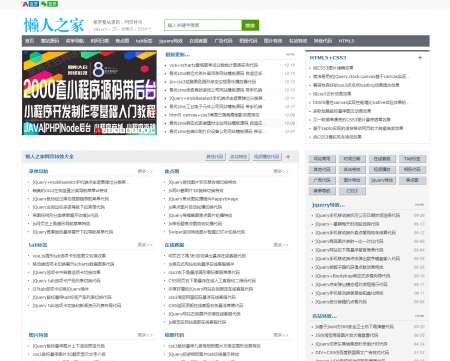Image resolution: width=450 pixels, height=361 pixels.
Task: Click the green WeChat icon in the top bar
Action: point(49,4)
